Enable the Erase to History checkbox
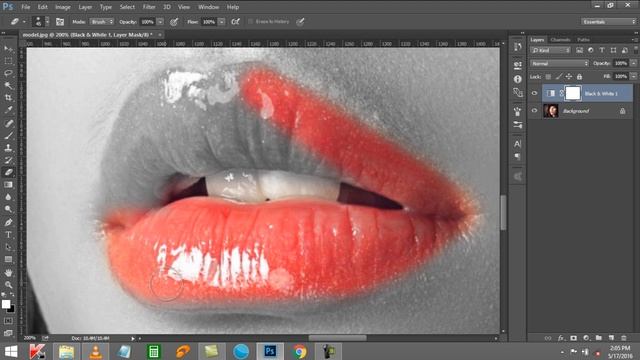640x360 pixels. pyautogui.click(x=251, y=22)
